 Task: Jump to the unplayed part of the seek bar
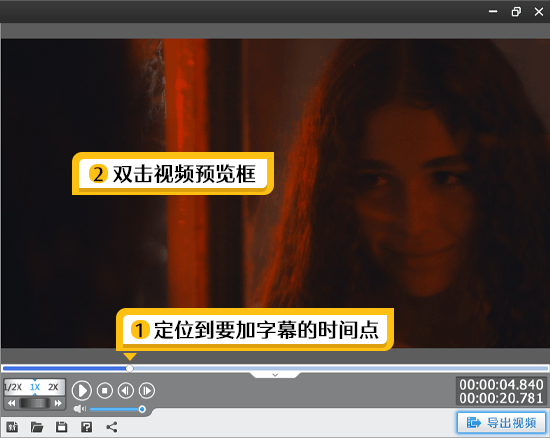click(x=341, y=368)
